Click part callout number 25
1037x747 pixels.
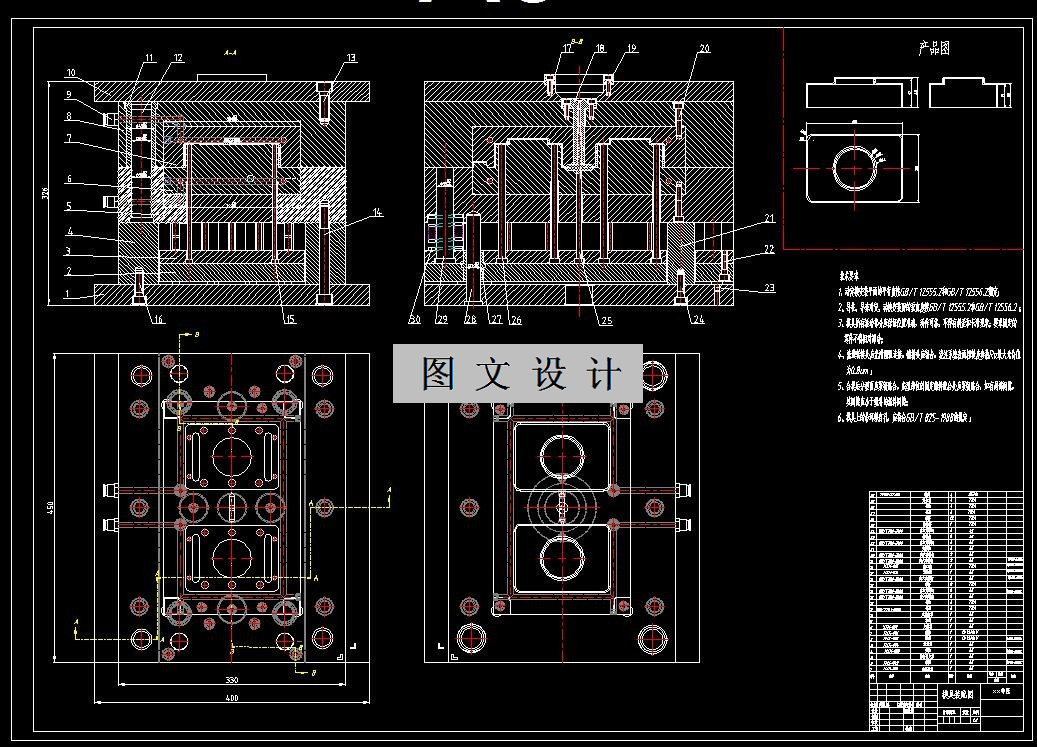(606, 321)
